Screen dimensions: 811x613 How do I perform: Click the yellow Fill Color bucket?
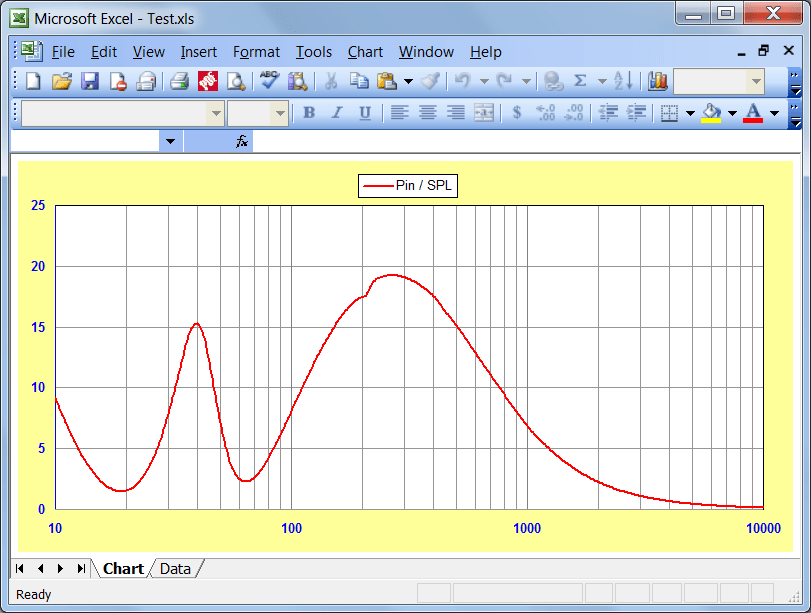[711, 112]
